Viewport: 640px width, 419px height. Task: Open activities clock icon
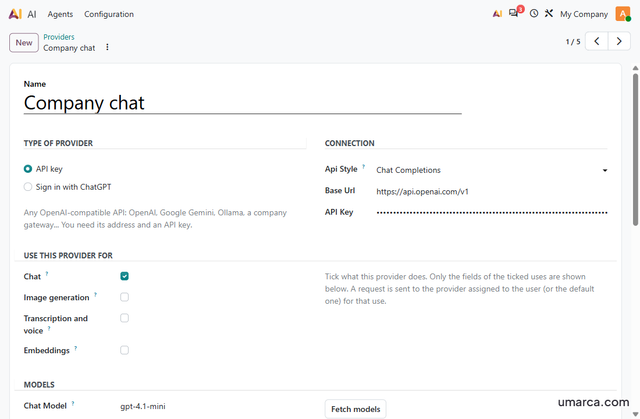533,13
